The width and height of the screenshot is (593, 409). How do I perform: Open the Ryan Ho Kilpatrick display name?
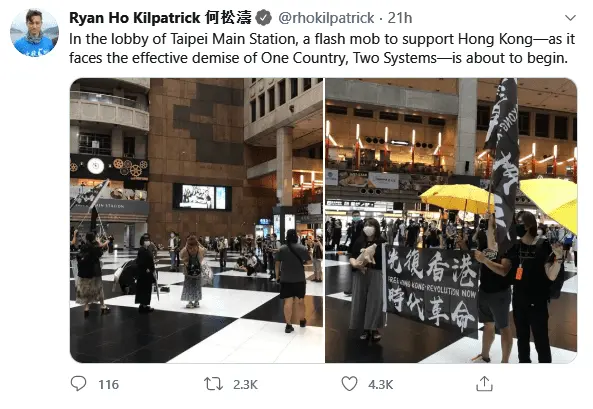(135, 18)
